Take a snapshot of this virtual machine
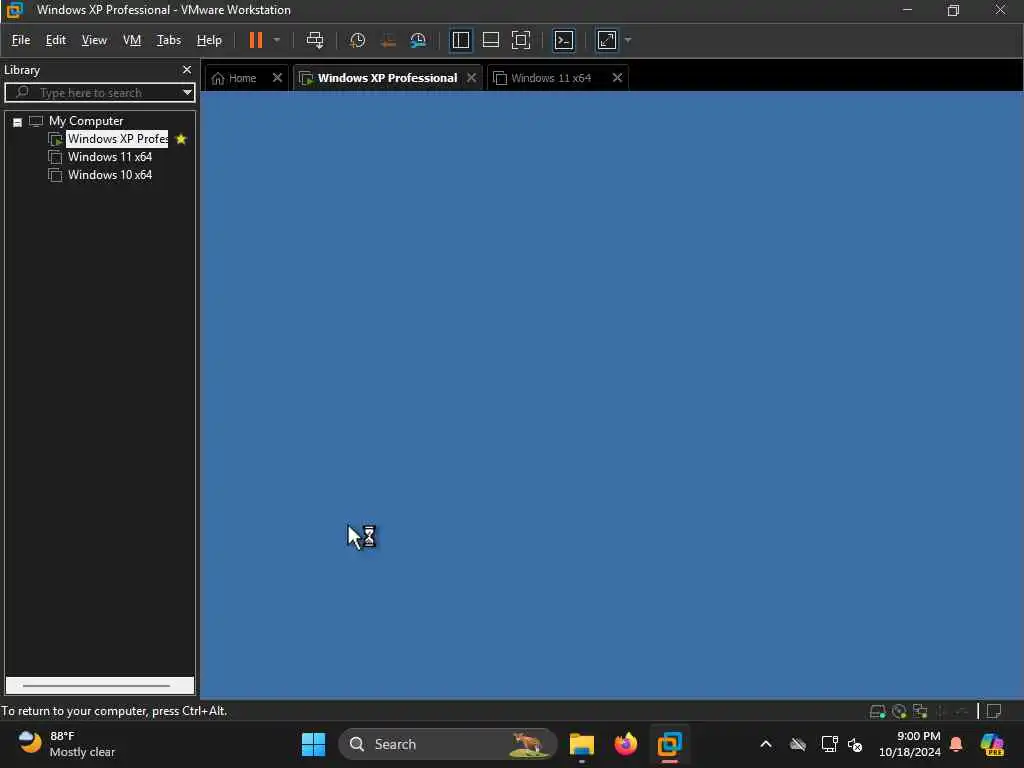Image resolution: width=1024 pixels, height=768 pixels. pos(357,40)
